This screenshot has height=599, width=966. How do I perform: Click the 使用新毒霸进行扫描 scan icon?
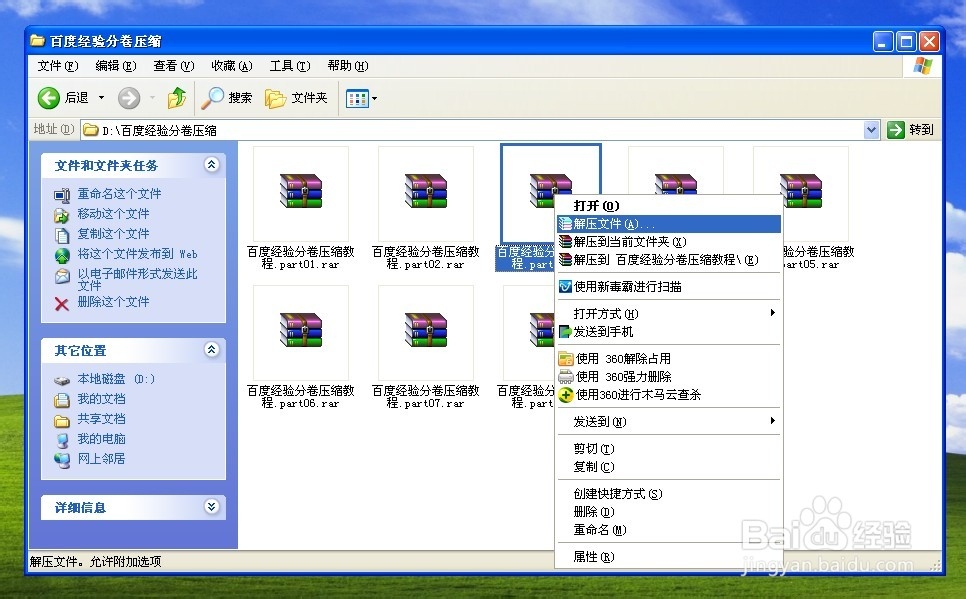(x=564, y=287)
